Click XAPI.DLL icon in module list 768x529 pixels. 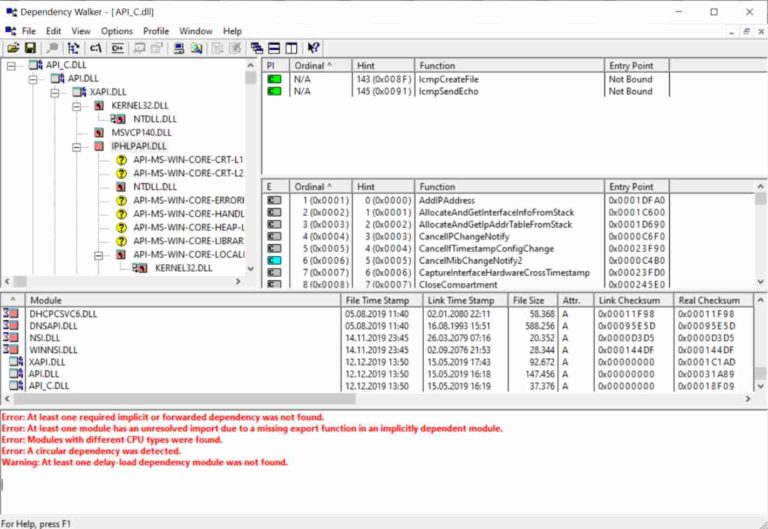pyautogui.click(x=16, y=362)
